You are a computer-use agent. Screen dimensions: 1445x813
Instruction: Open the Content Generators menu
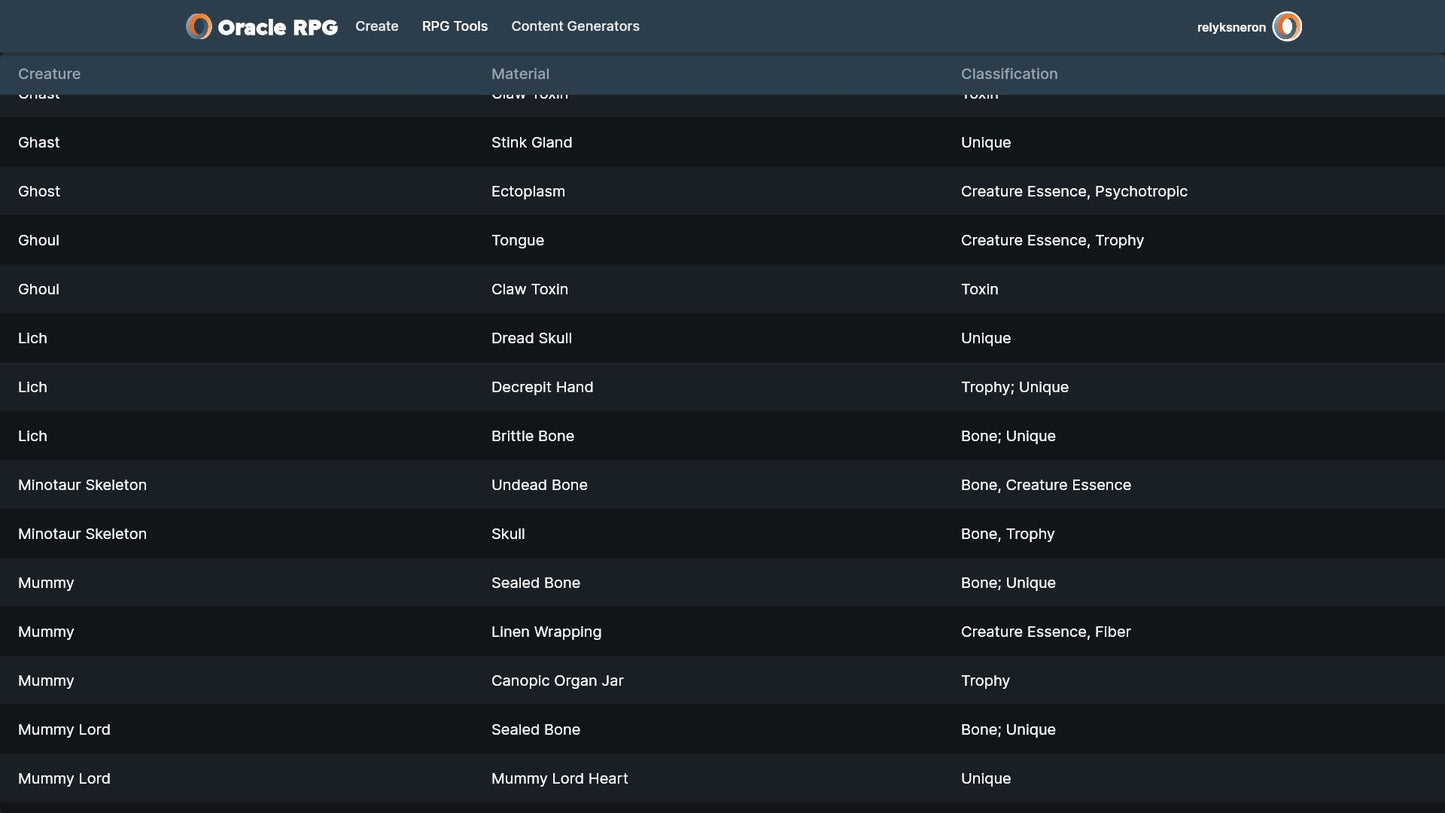pos(575,27)
